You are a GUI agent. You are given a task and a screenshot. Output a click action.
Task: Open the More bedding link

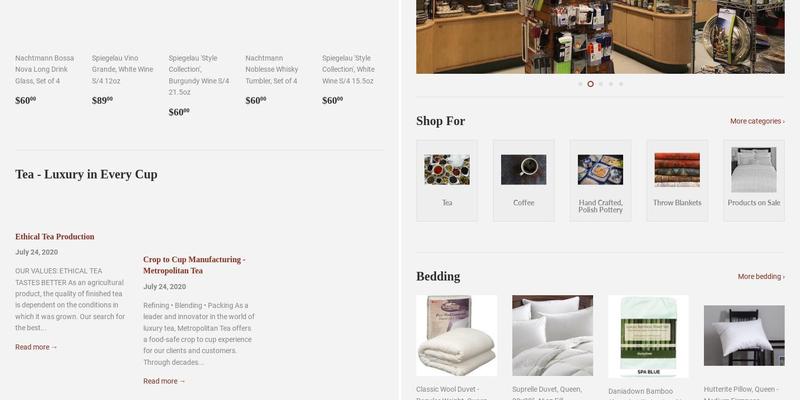pyautogui.click(x=761, y=277)
